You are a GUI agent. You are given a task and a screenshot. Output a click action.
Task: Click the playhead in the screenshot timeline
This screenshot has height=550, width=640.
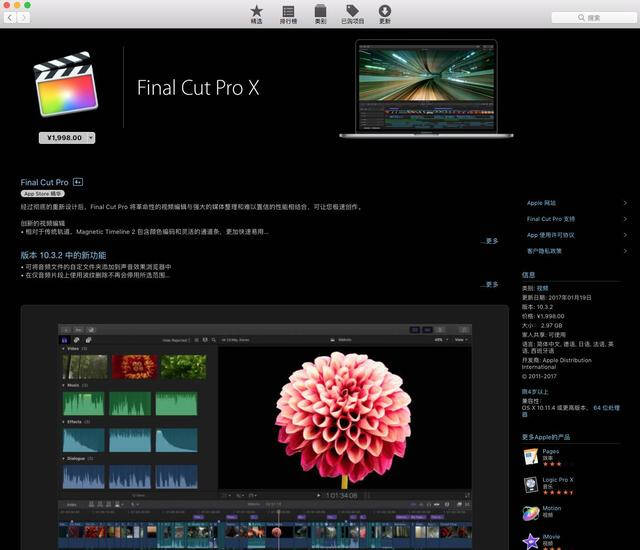tap(278, 528)
